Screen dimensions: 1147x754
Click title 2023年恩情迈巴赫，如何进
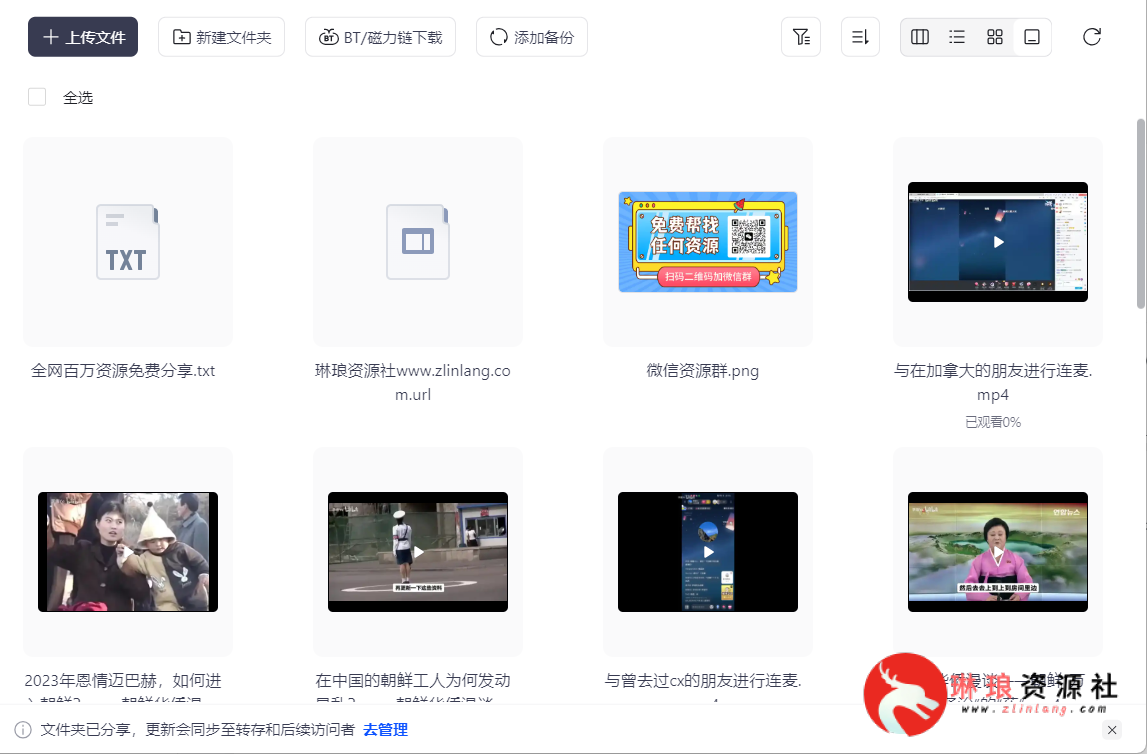point(123,681)
